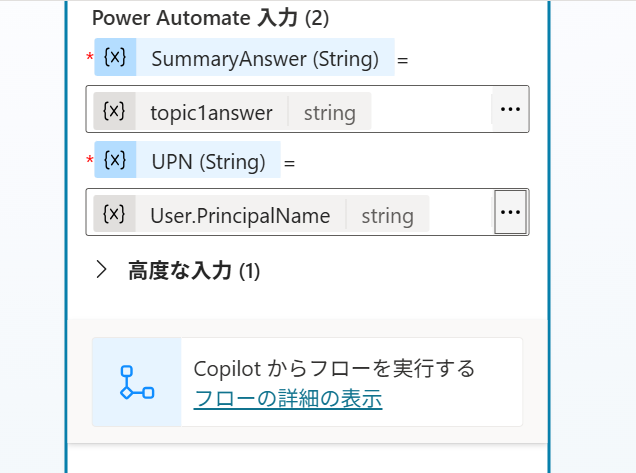The height and width of the screenshot is (473, 636).
Task: Select the topic1answer variable value
Action: 211,112
